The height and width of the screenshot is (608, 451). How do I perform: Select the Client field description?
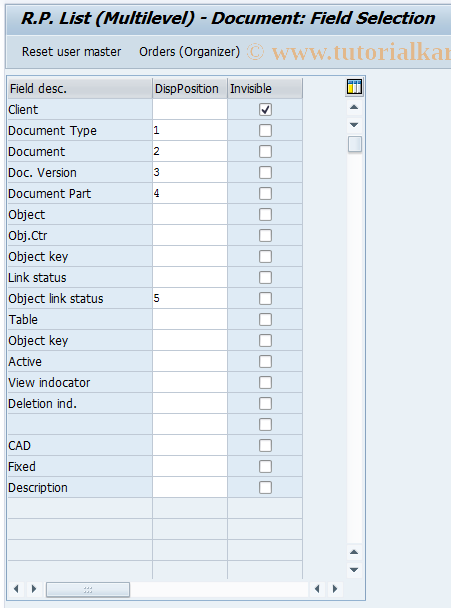(23, 110)
